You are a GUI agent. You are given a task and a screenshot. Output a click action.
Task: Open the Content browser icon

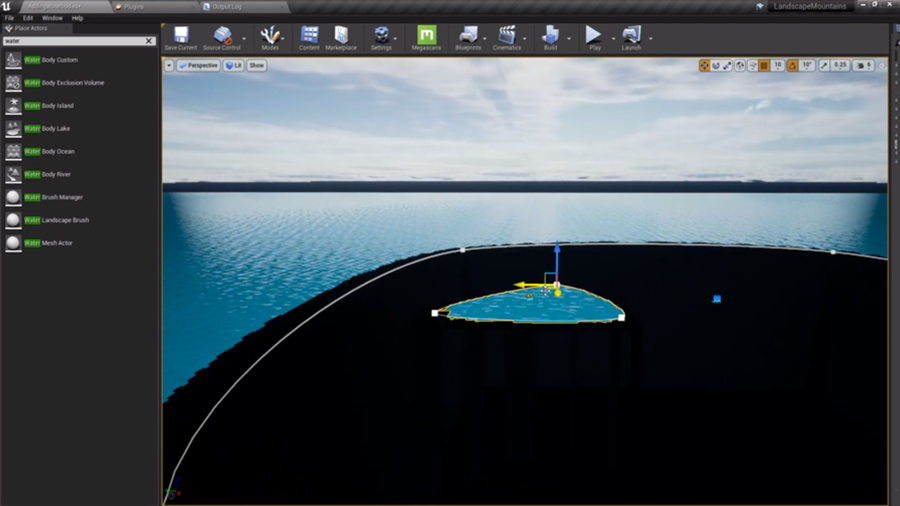[310, 35]
